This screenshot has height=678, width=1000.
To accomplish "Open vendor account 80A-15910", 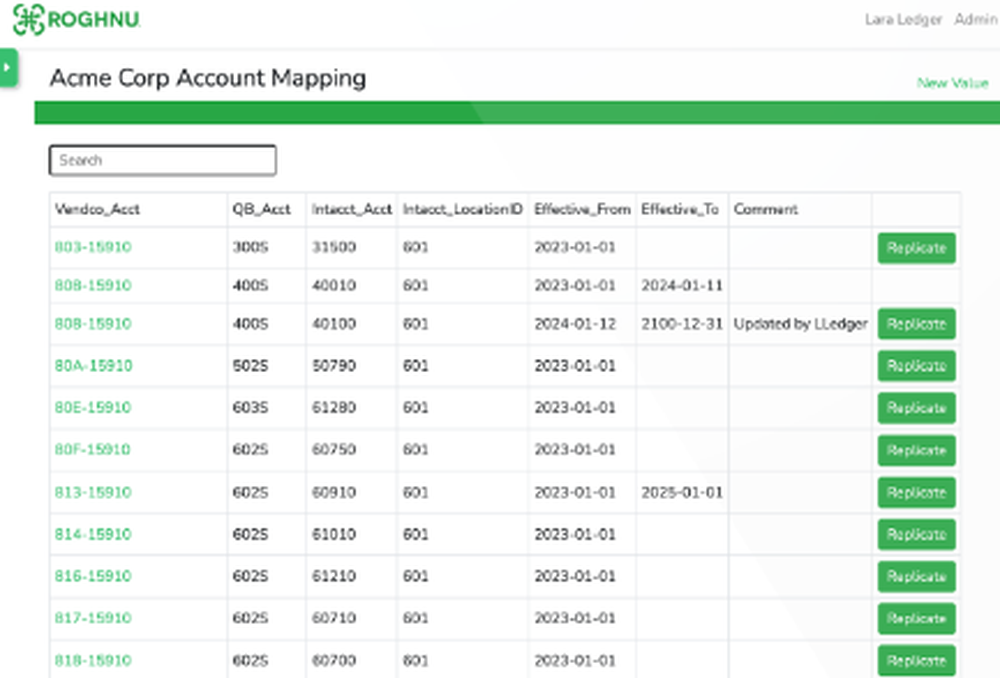I will [x=92, y=366].
